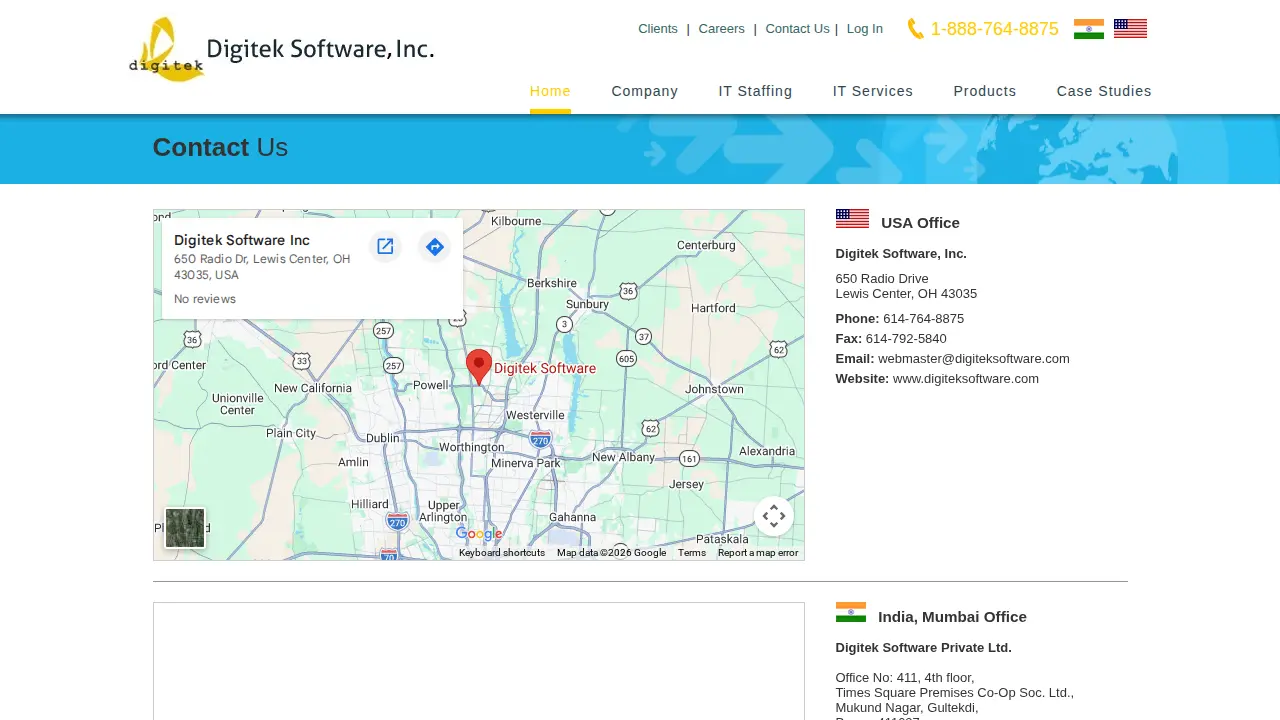This screenshot has height=720, width=1280.
Task: Select the India flag in header
Action: (1089, 29)
